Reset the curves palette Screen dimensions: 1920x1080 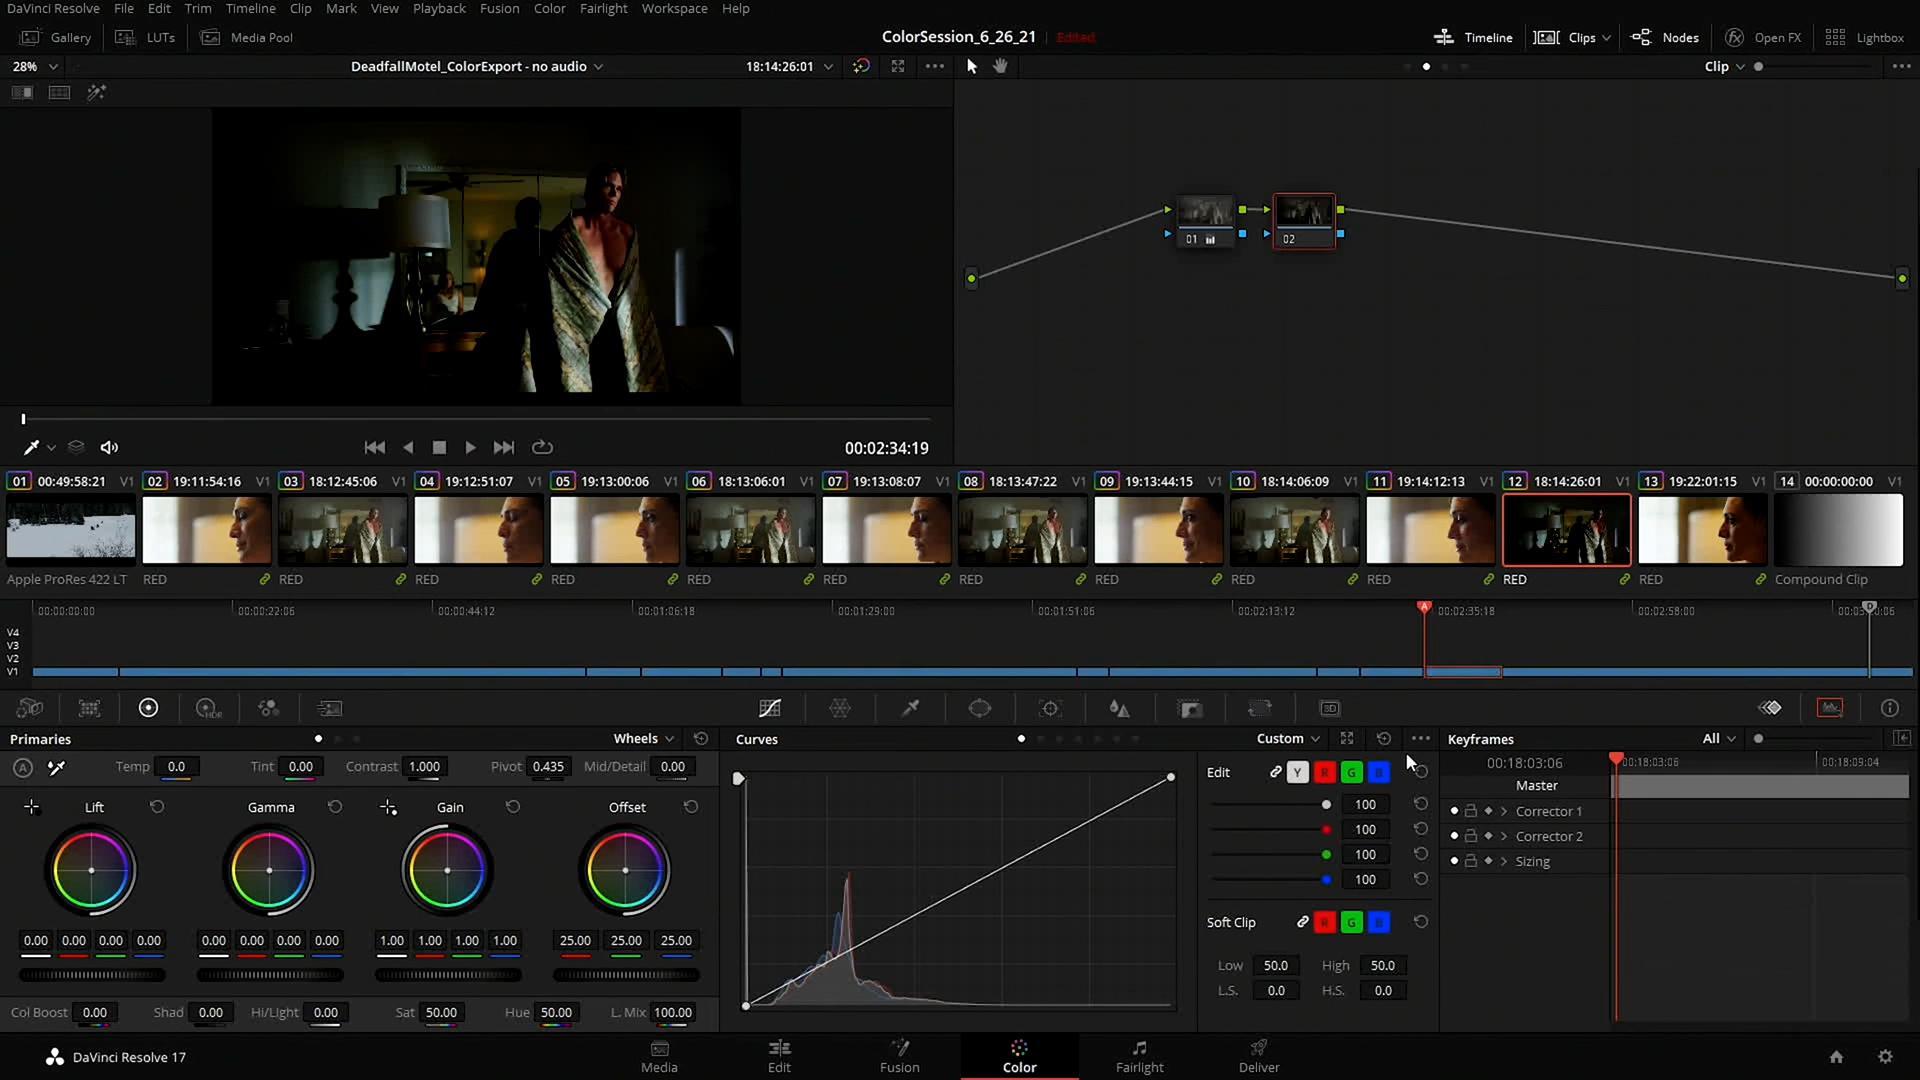(x=1384, y=738)
